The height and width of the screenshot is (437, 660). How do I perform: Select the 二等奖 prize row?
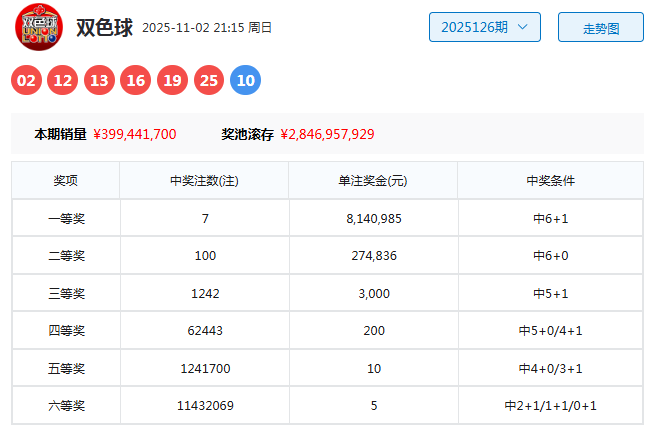click(x=66, y=256)
